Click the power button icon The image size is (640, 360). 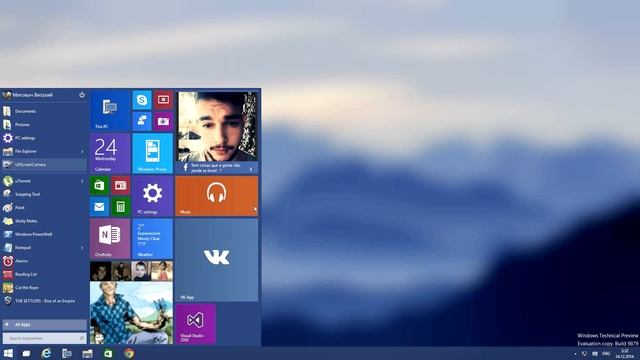coord(82,95)
